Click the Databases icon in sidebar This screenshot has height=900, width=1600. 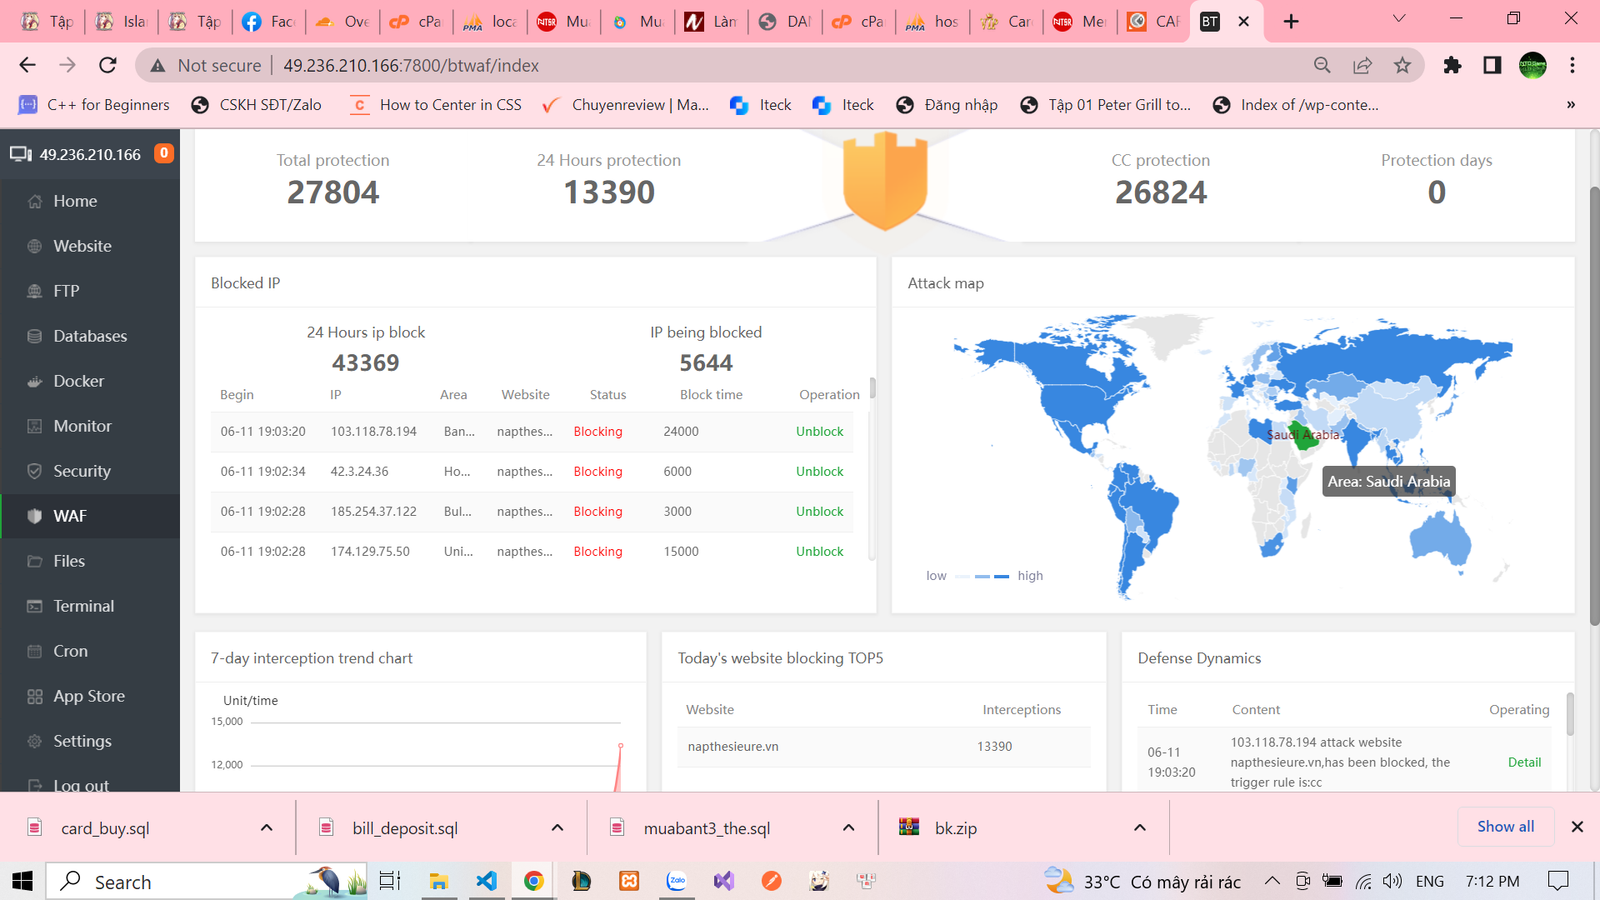tap(35, 336)
